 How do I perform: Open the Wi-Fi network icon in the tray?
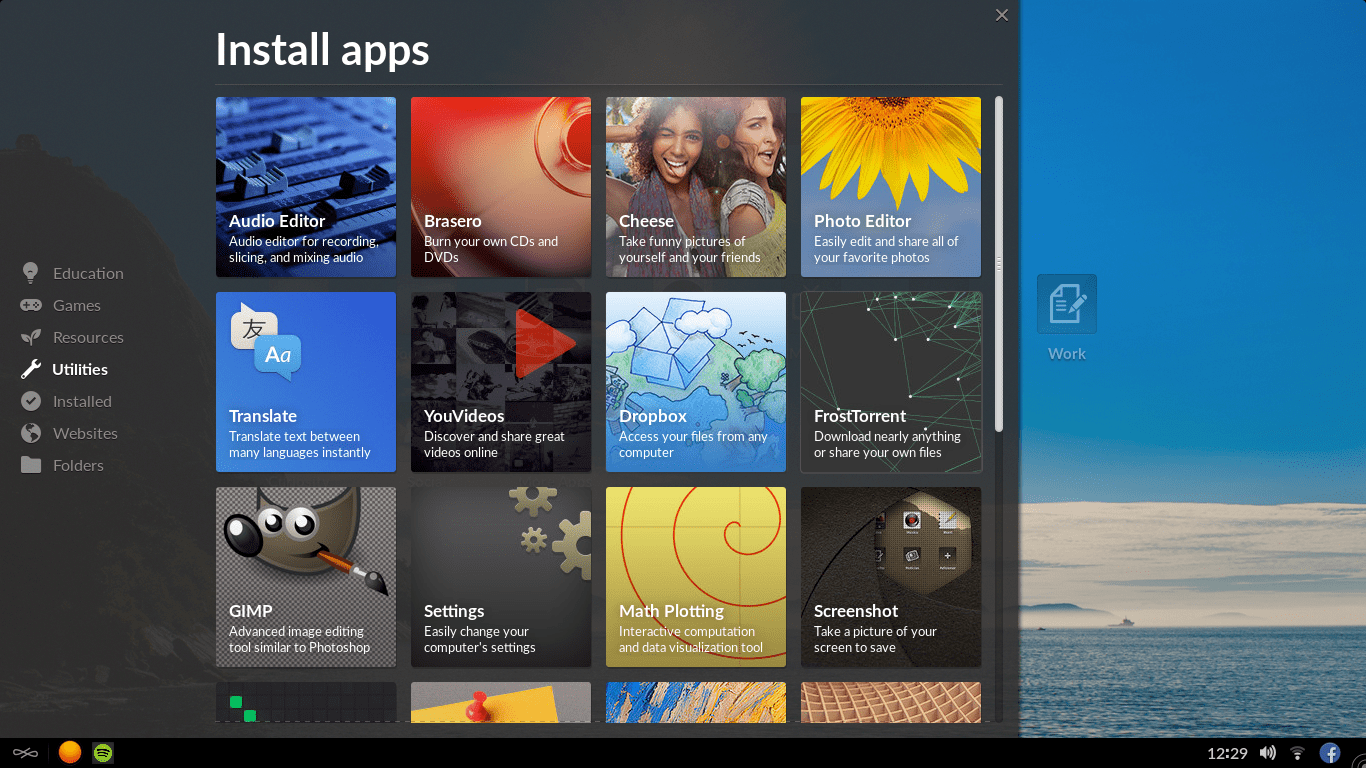coord(1298,753)
